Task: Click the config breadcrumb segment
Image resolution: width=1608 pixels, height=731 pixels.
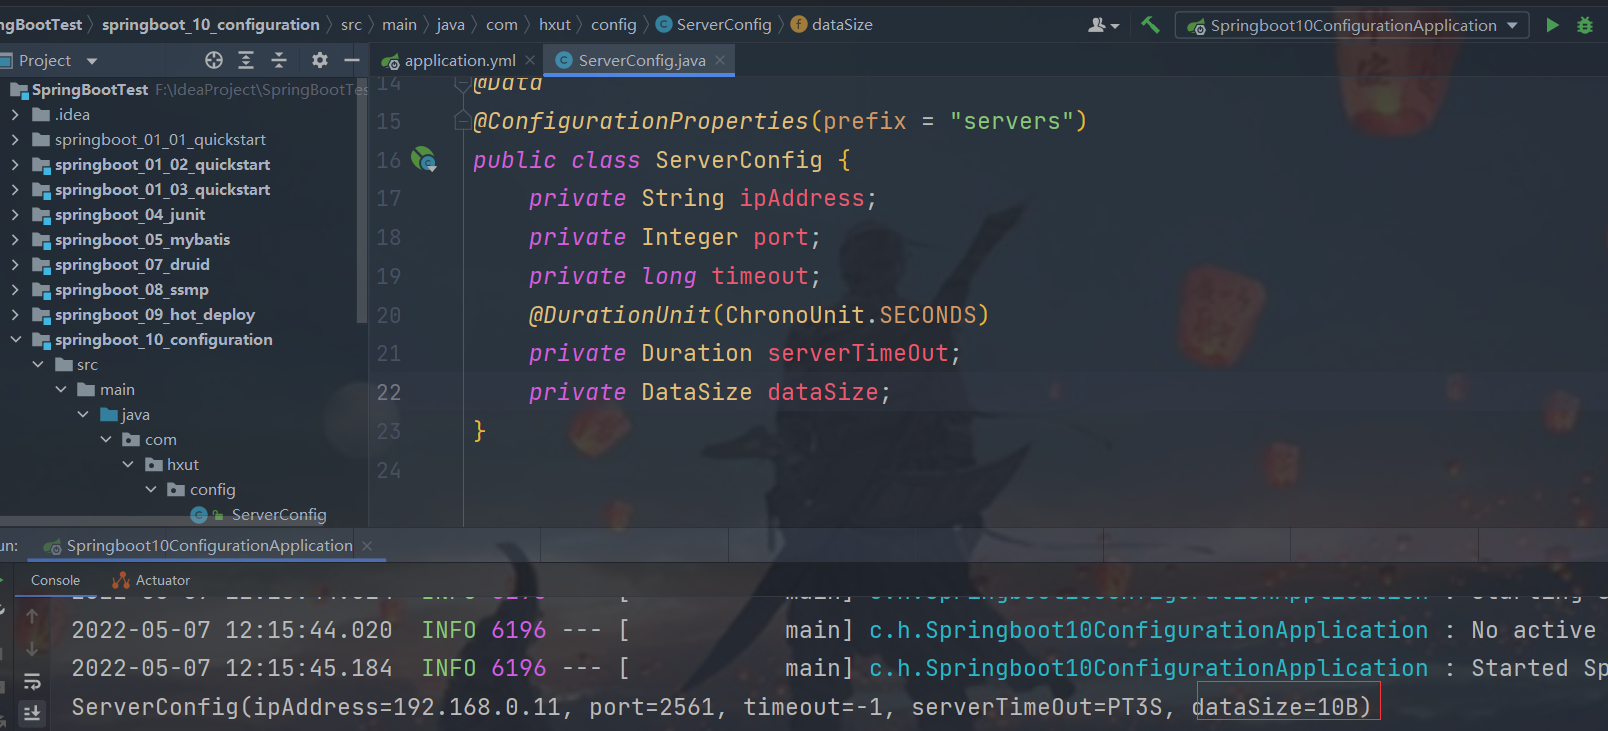Action: pyautogui.click(x=614, y=24)
